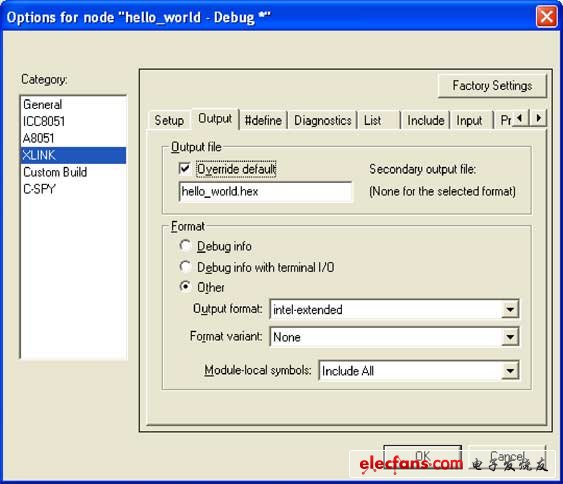Close the Options dialog window
This screenshot has height=484, width=563.
click(546, 17)
